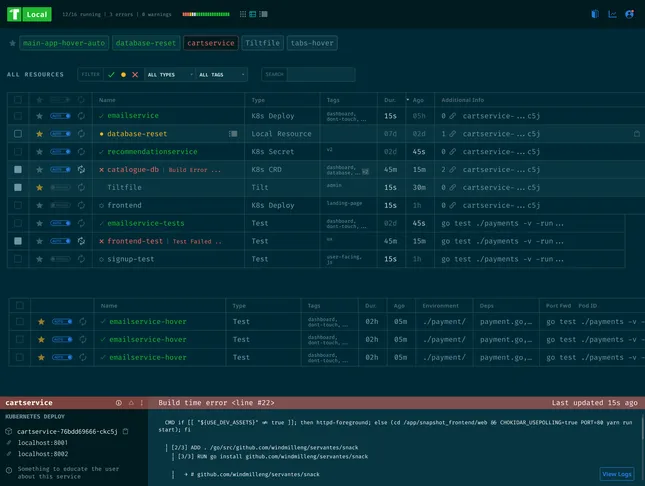Open the metrics chart icon
Viewport: 645px width, 486px height.
click(613, 14)
